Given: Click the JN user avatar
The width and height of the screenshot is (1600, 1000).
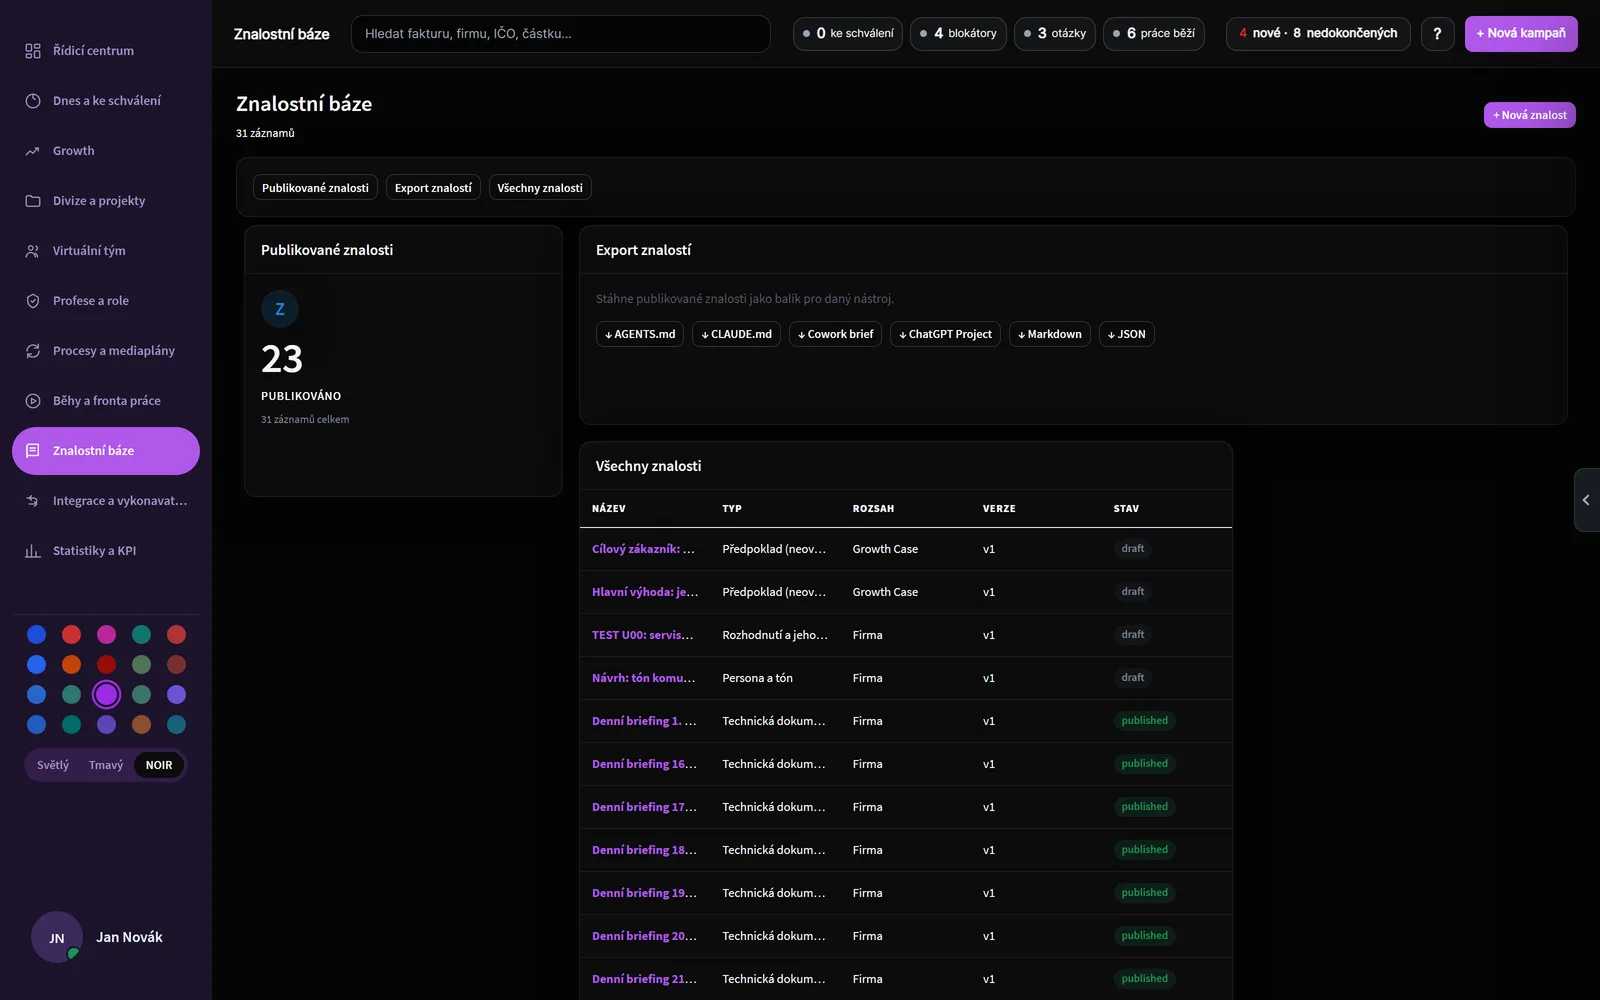Looking at the screenshot, I should click(57, 937).
